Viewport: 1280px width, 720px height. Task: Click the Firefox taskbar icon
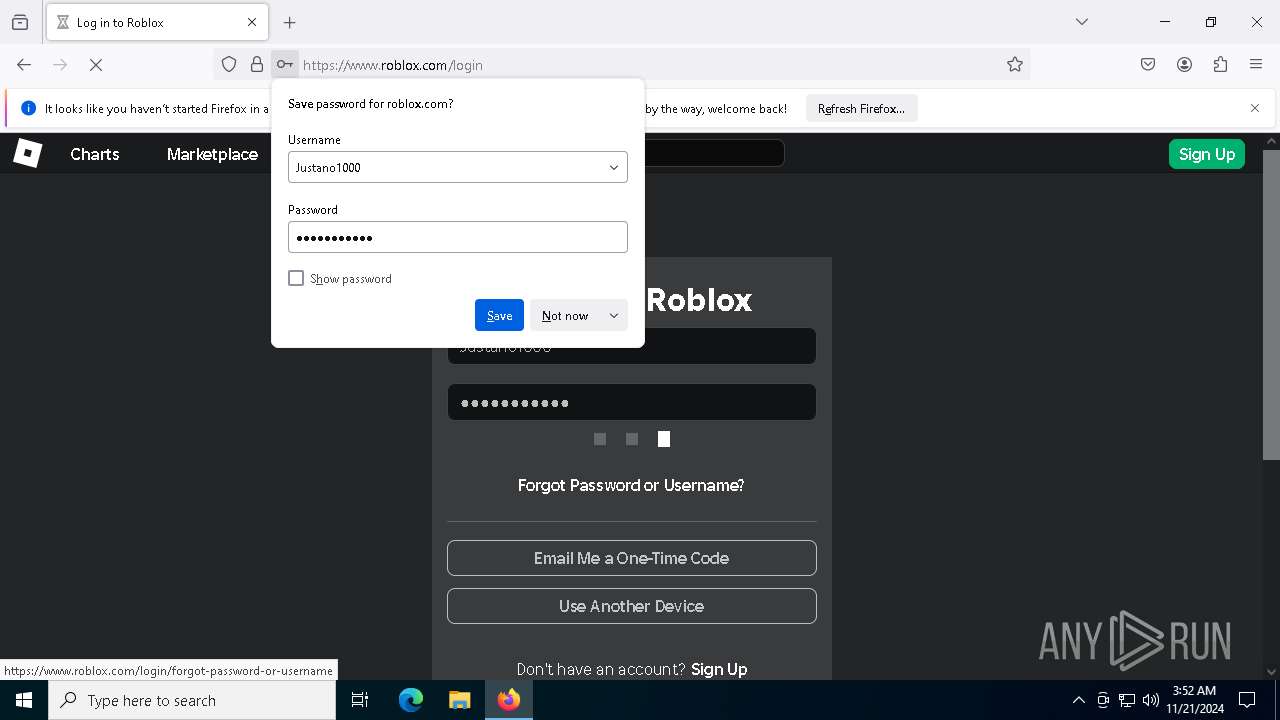click(x=509, y=700)
